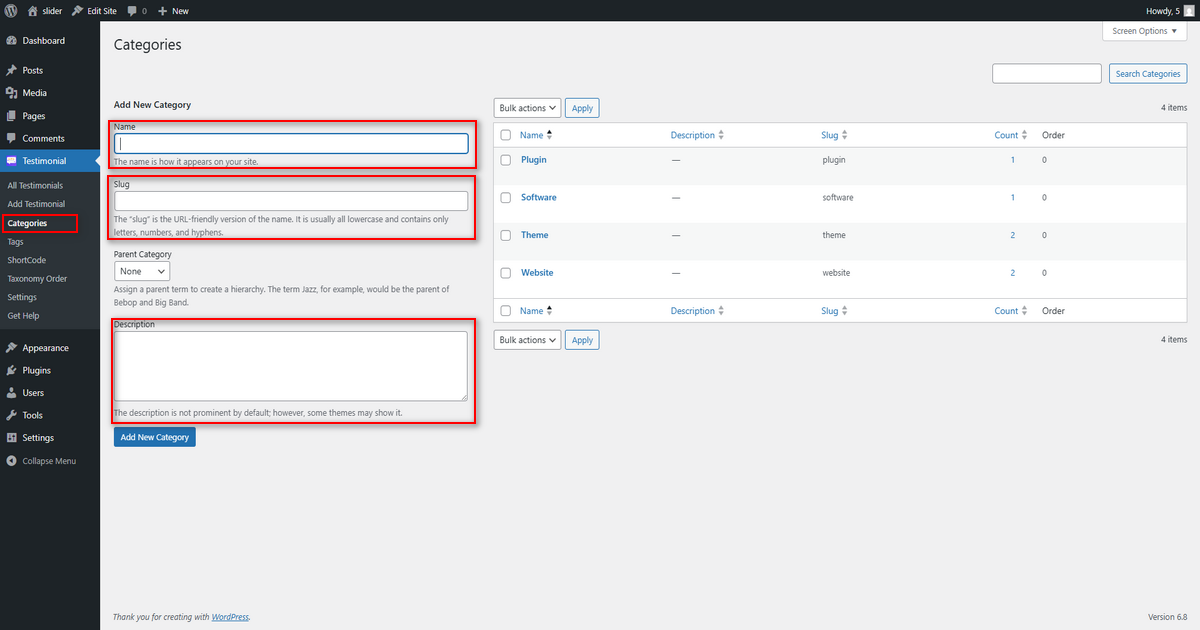Check the Theme row checkbox

[x=506, y=235]
